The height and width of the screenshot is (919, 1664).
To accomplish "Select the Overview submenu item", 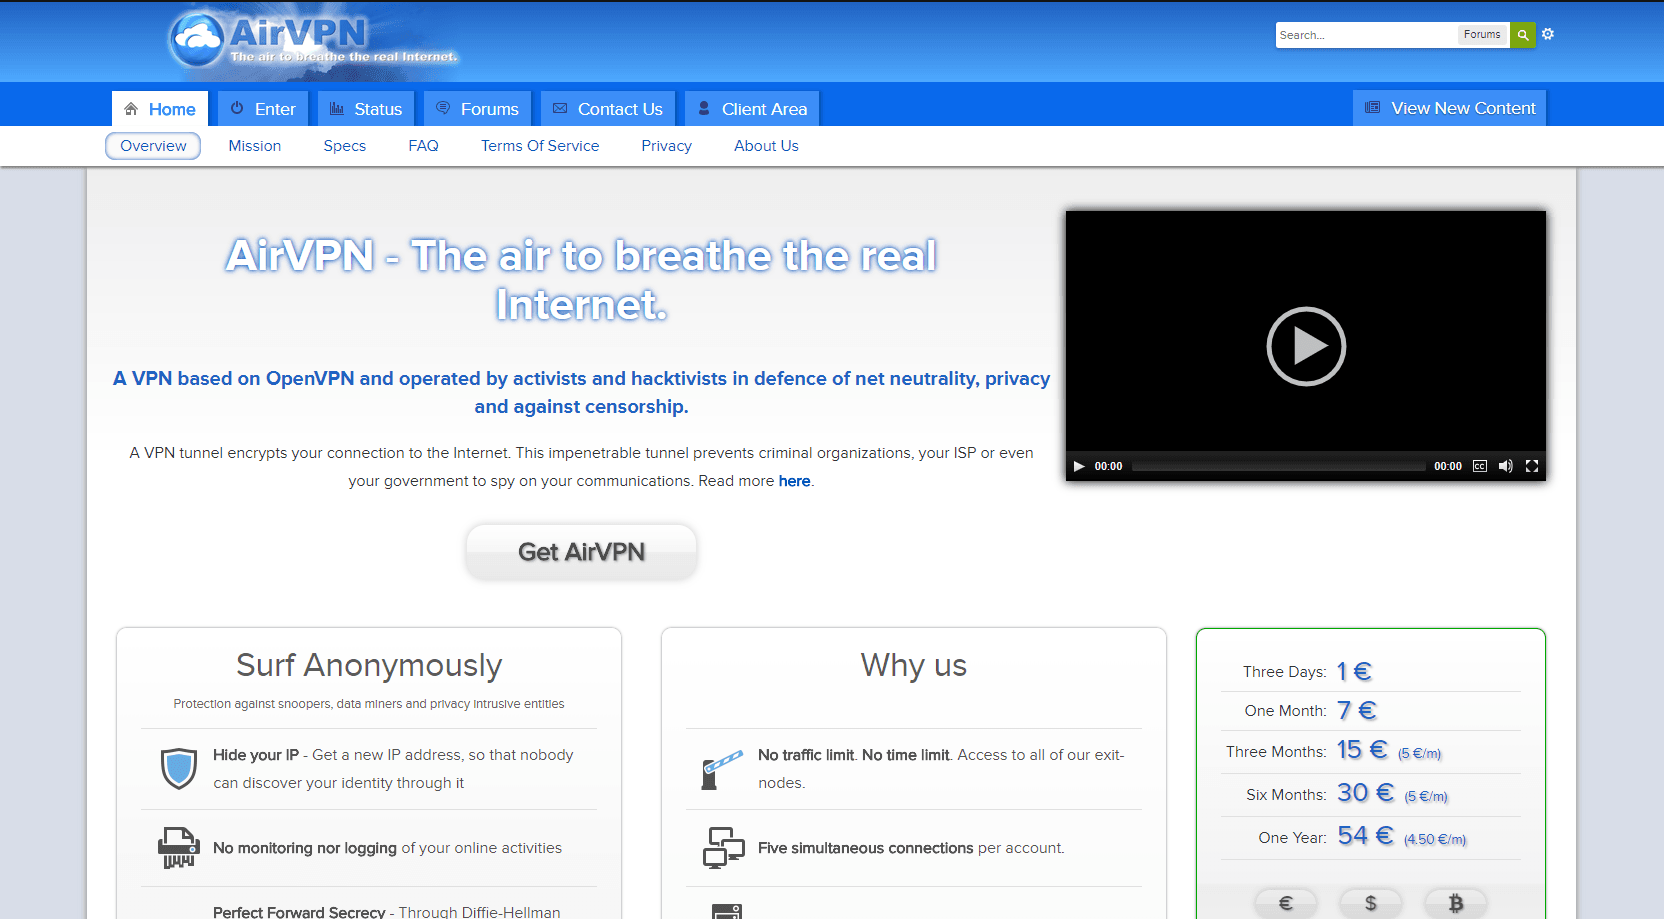I will [153, 146].
